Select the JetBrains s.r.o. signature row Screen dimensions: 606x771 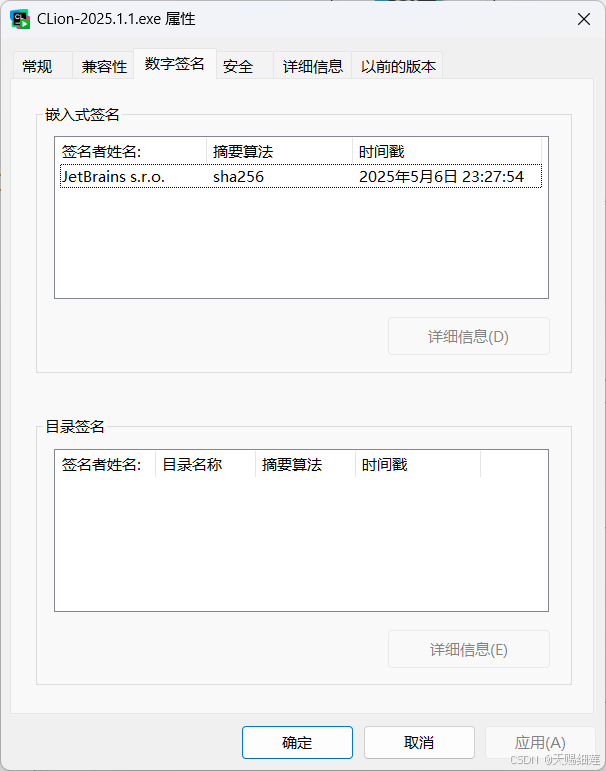point(301,176)
